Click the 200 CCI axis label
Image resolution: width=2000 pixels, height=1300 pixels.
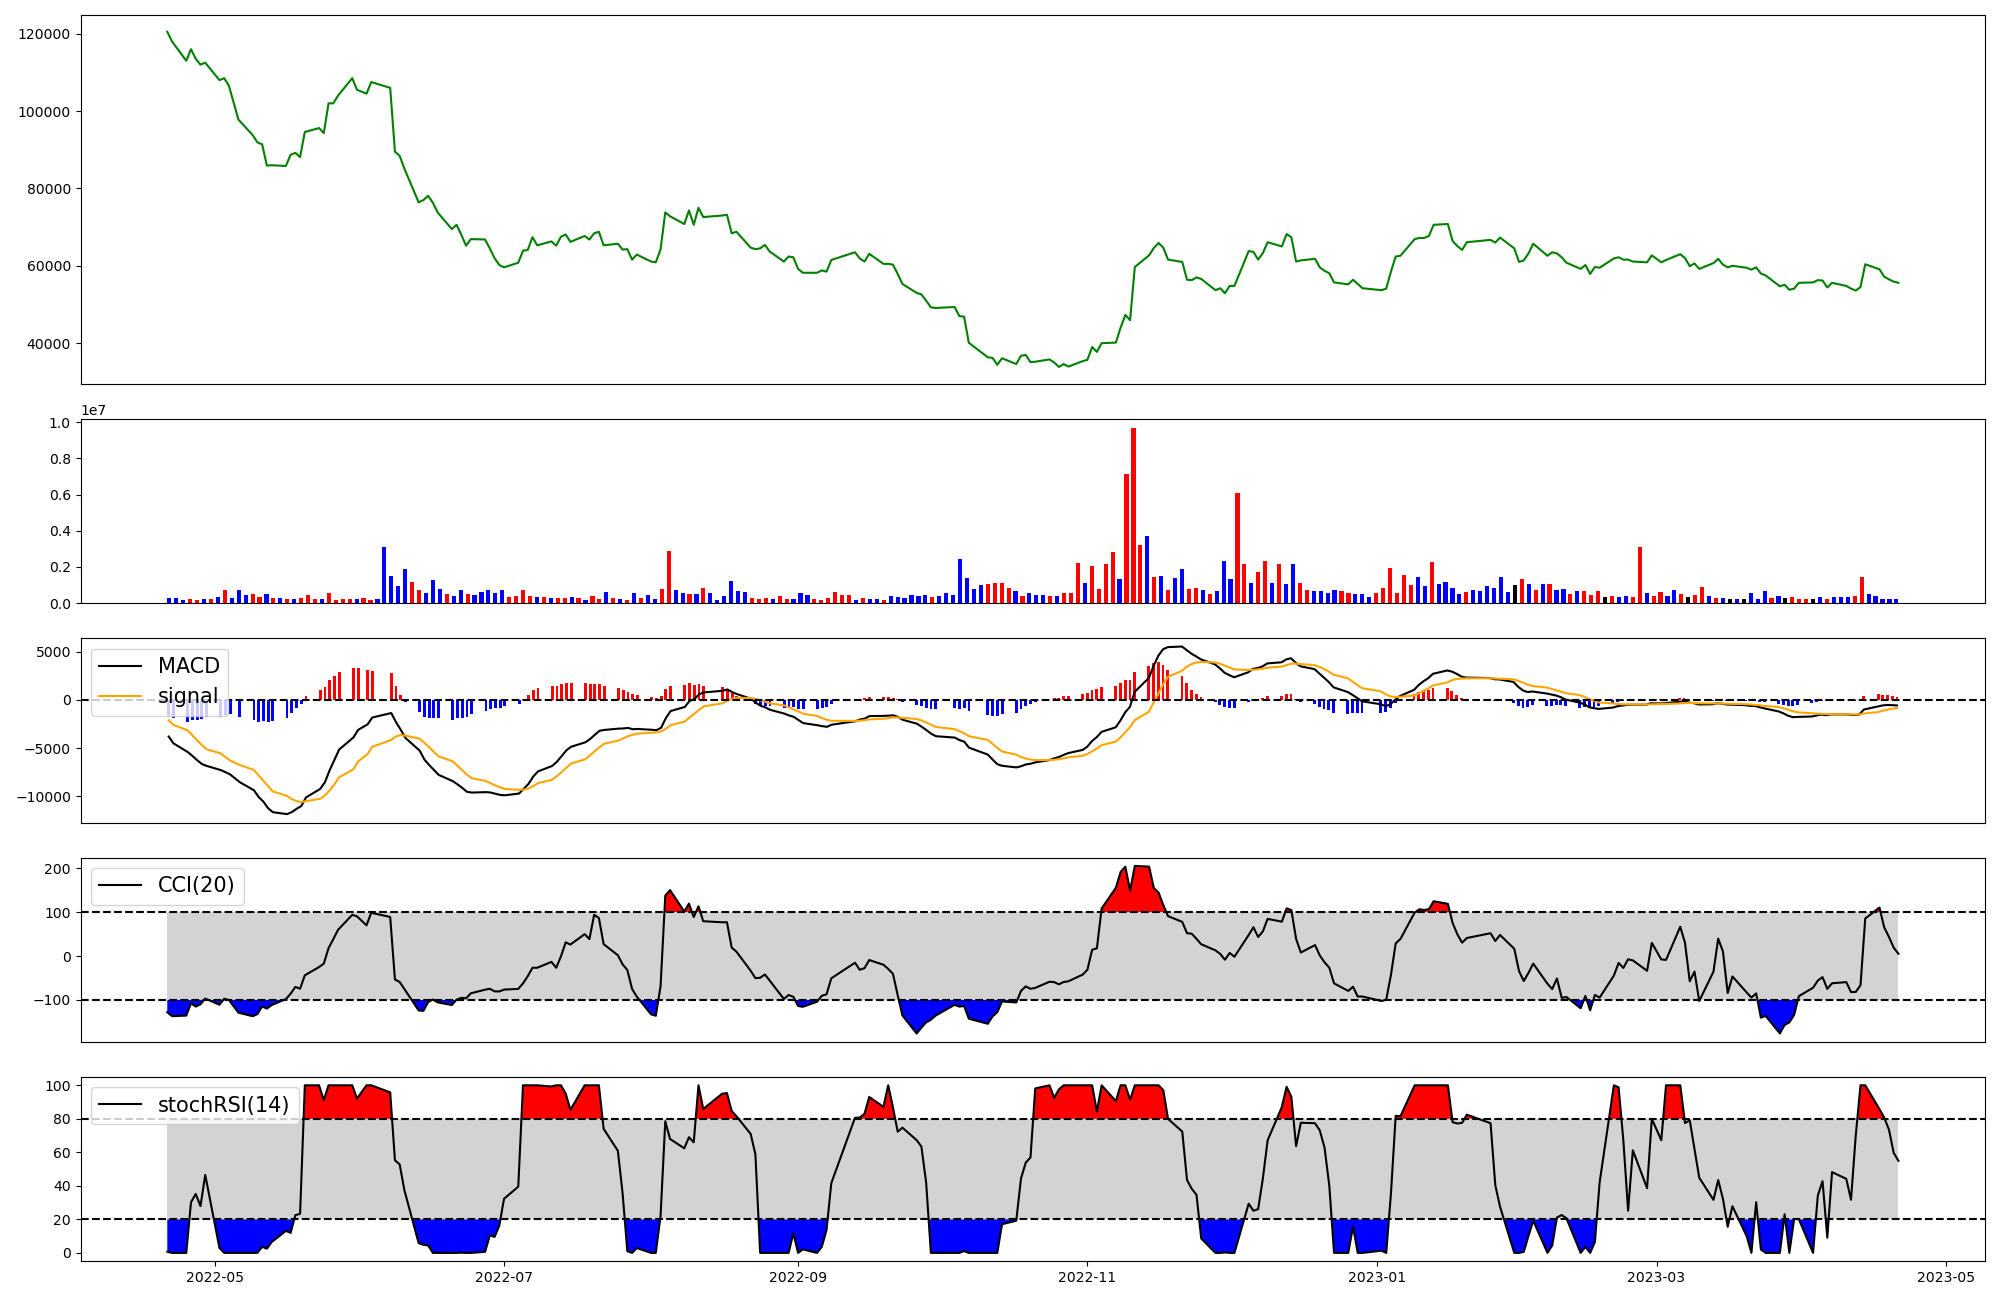(x=58, y=869)
